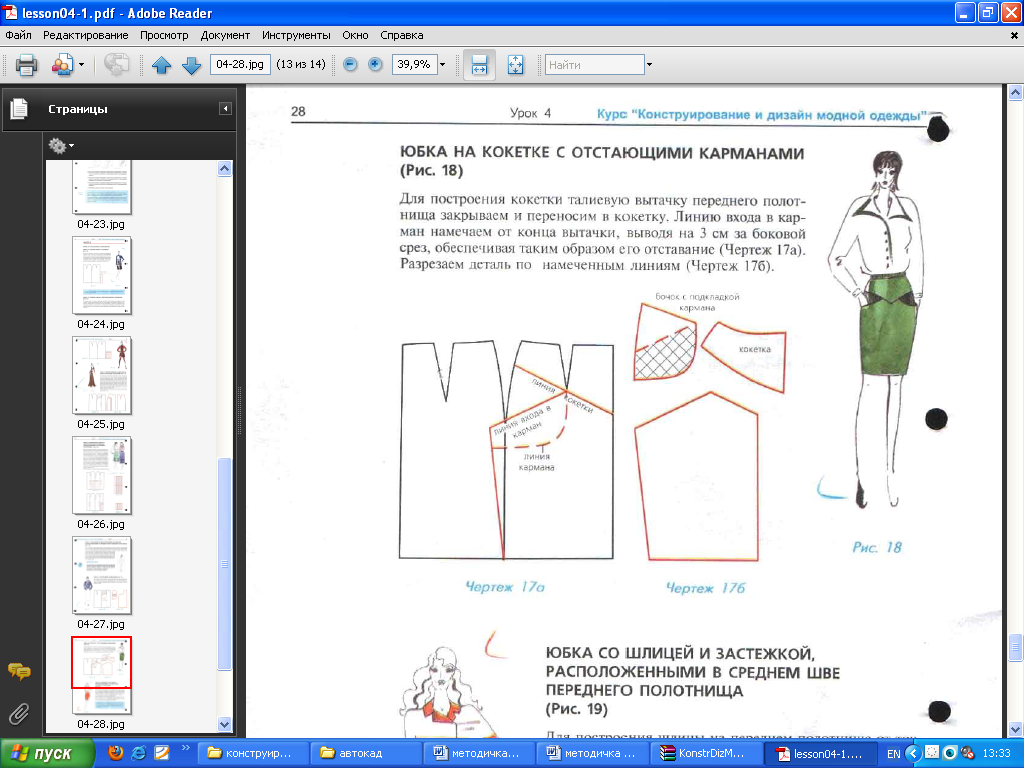Open the Редактирование menu
Screen dimensions: 1024x768
pos(86,35)
